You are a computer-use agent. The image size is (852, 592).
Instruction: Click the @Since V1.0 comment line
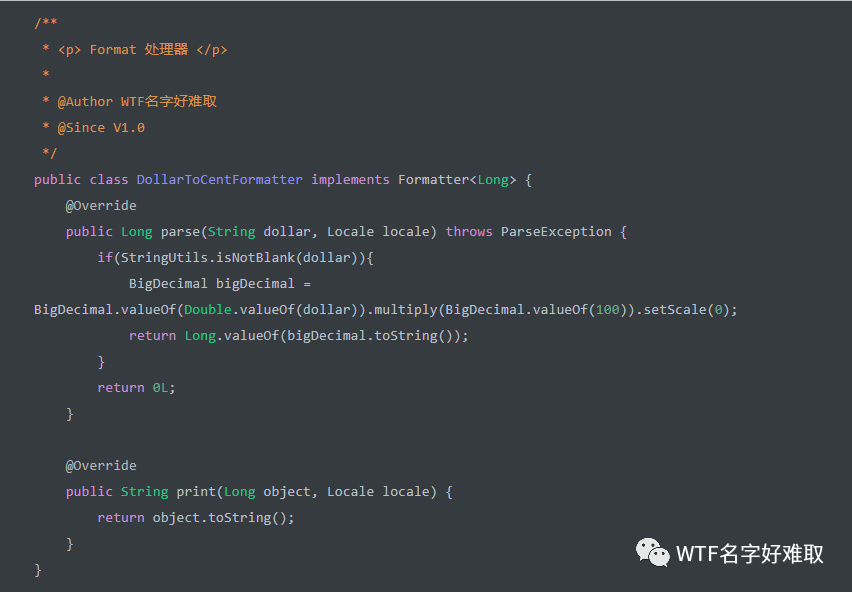(101, 128)
